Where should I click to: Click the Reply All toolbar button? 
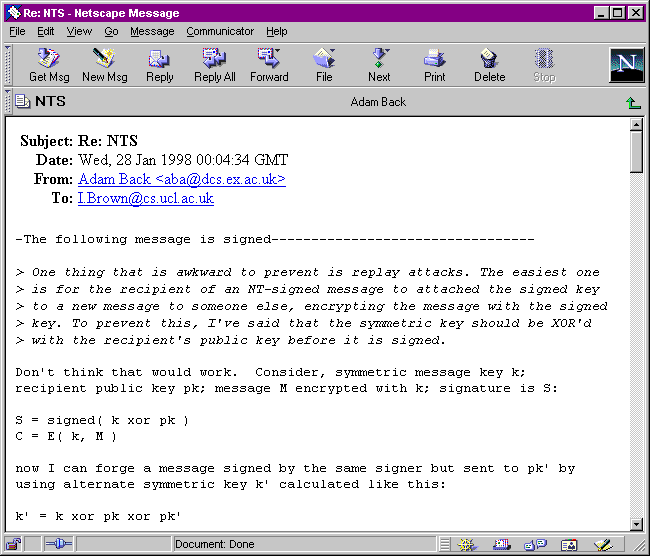click(214, 65)
